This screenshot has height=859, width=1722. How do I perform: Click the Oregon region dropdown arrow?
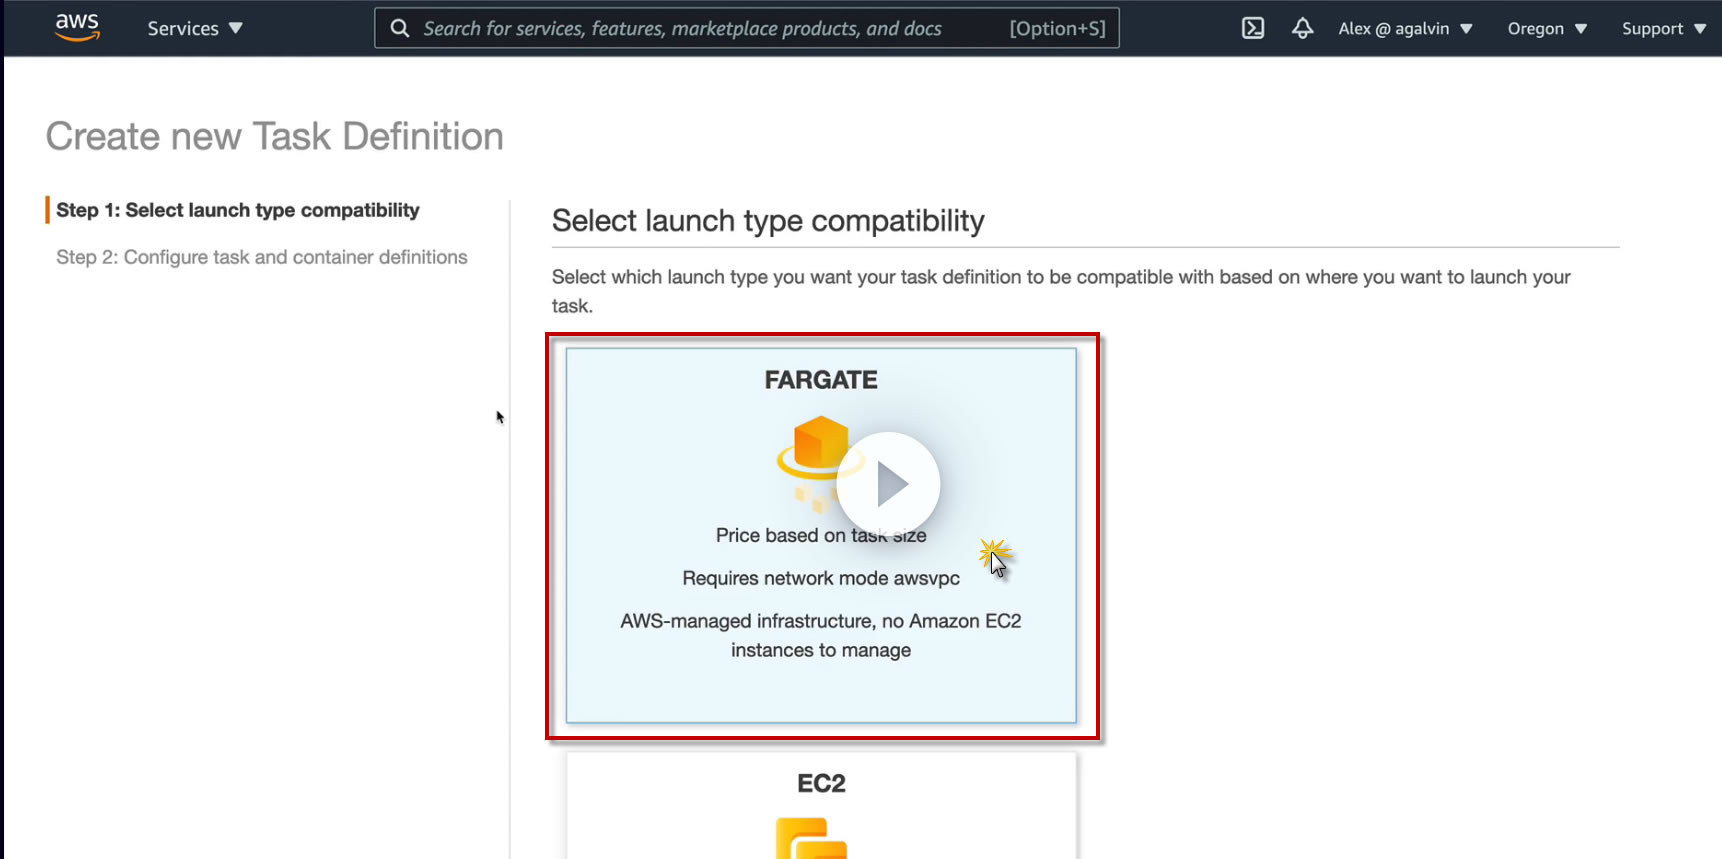point(1581,28)
